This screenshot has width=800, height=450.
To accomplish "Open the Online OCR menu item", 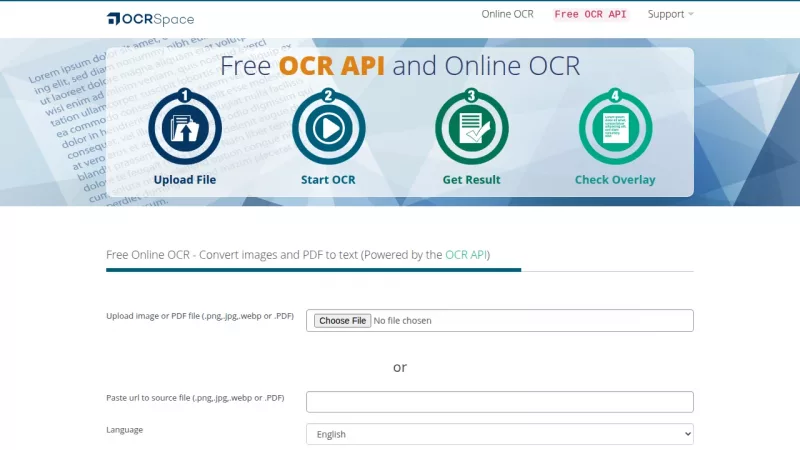I will 507,14.
